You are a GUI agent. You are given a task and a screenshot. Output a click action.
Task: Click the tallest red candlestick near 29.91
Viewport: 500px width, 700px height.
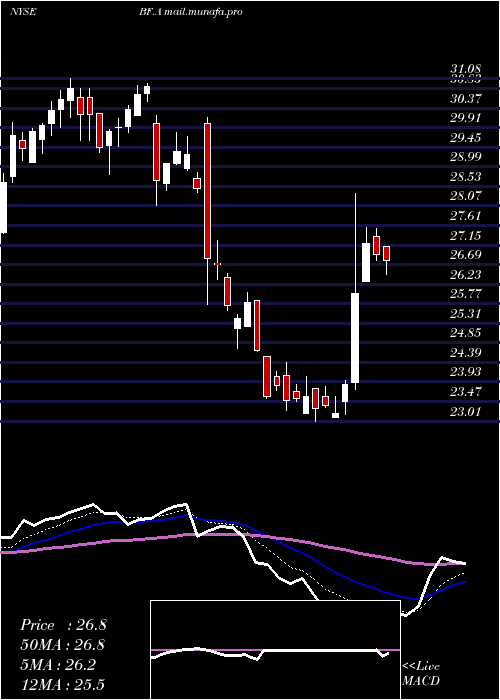tap(208, 191)
